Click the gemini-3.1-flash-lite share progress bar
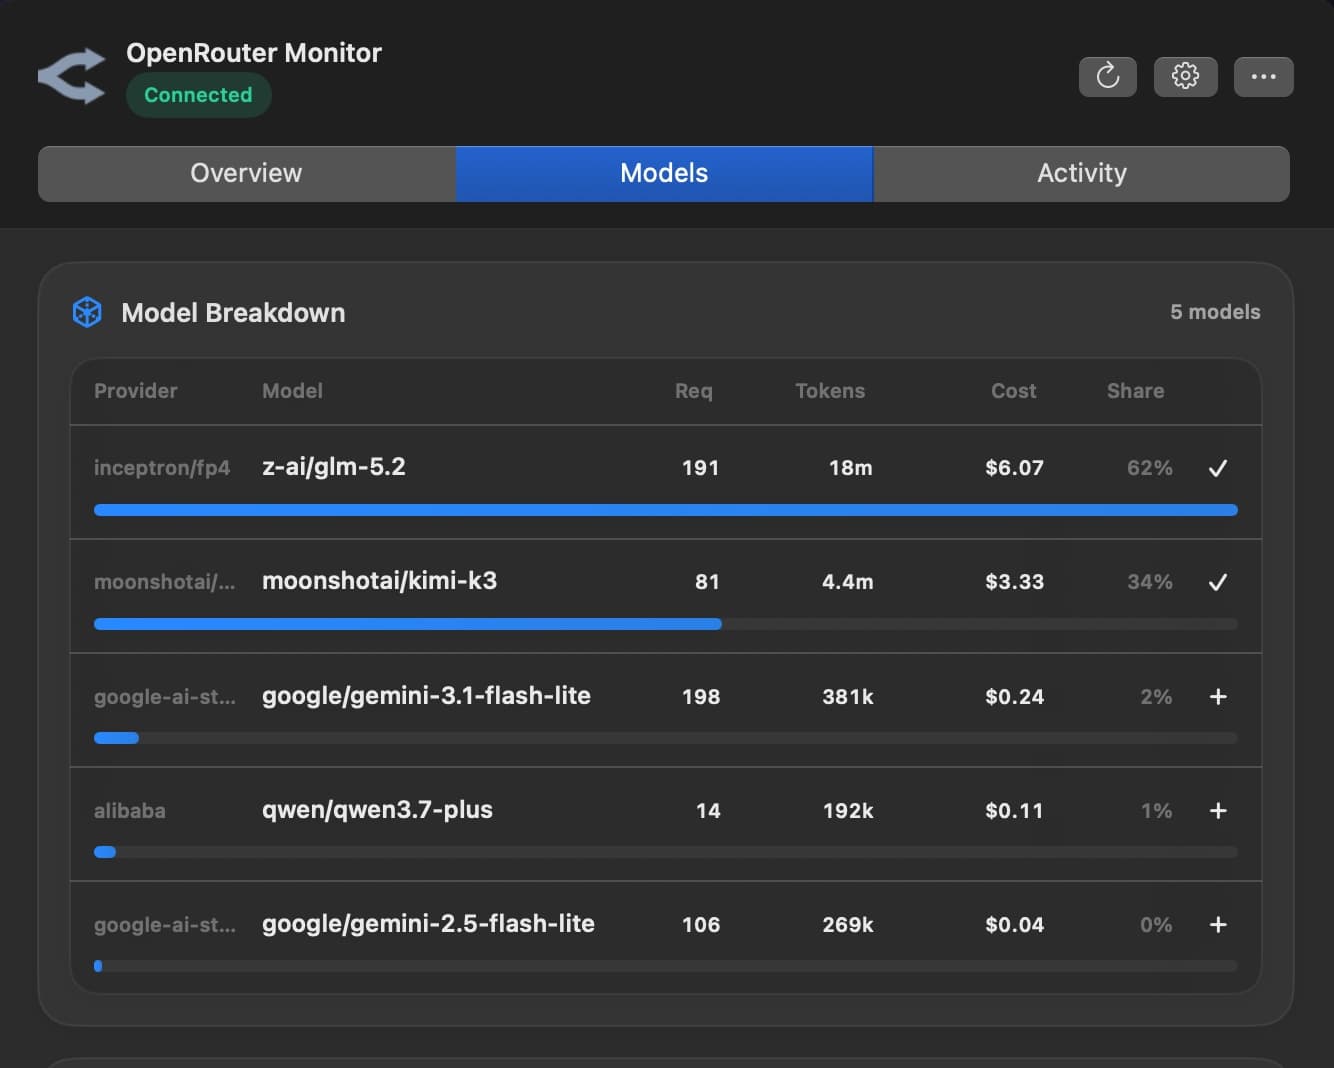The height and width of the screenshot is (1068, 1334). coord(666,738)
